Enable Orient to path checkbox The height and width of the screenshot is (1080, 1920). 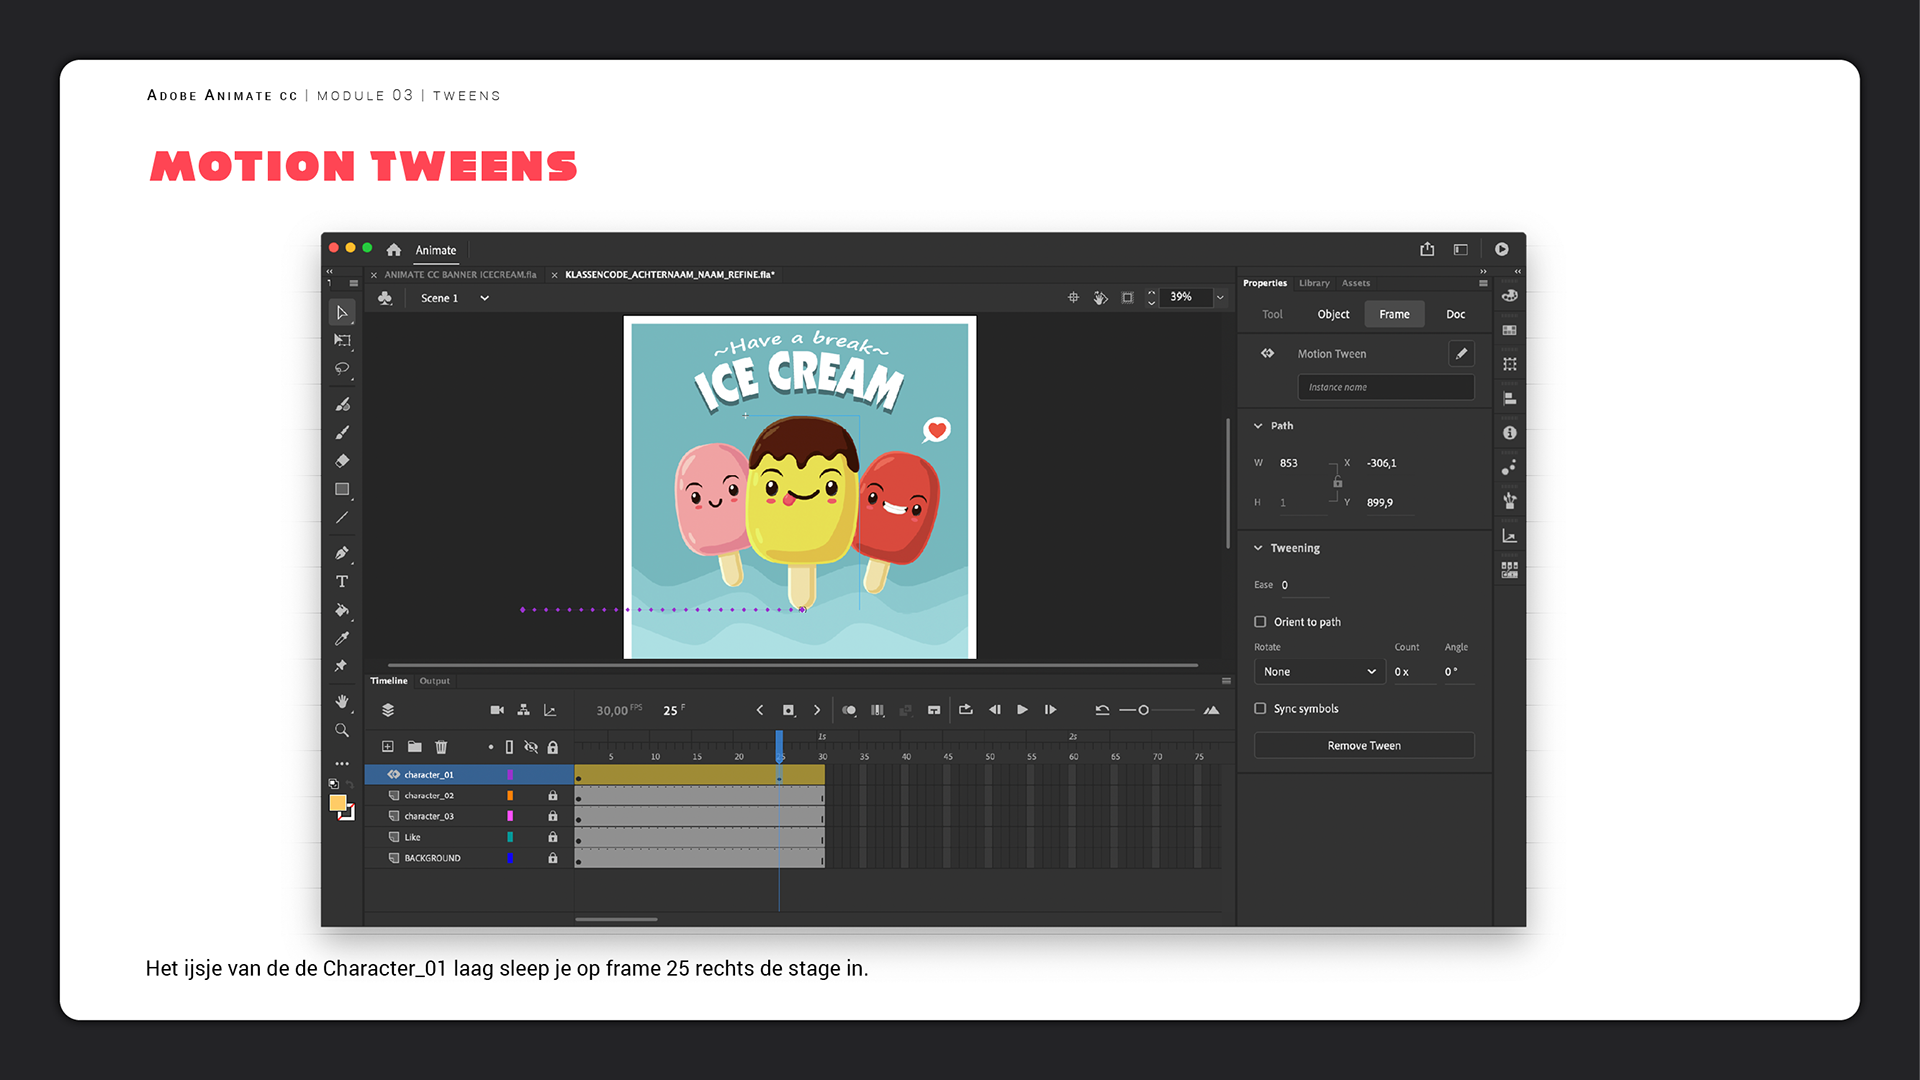click(x=1260, y=622)
